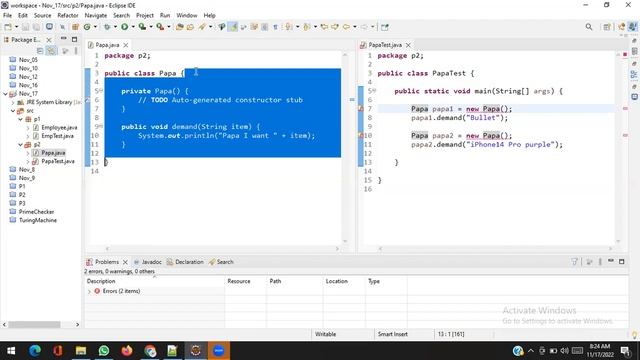Screen dimensions: 640x360
Task: Expand the Errors (2 items) row
Action: coord(89,291)
